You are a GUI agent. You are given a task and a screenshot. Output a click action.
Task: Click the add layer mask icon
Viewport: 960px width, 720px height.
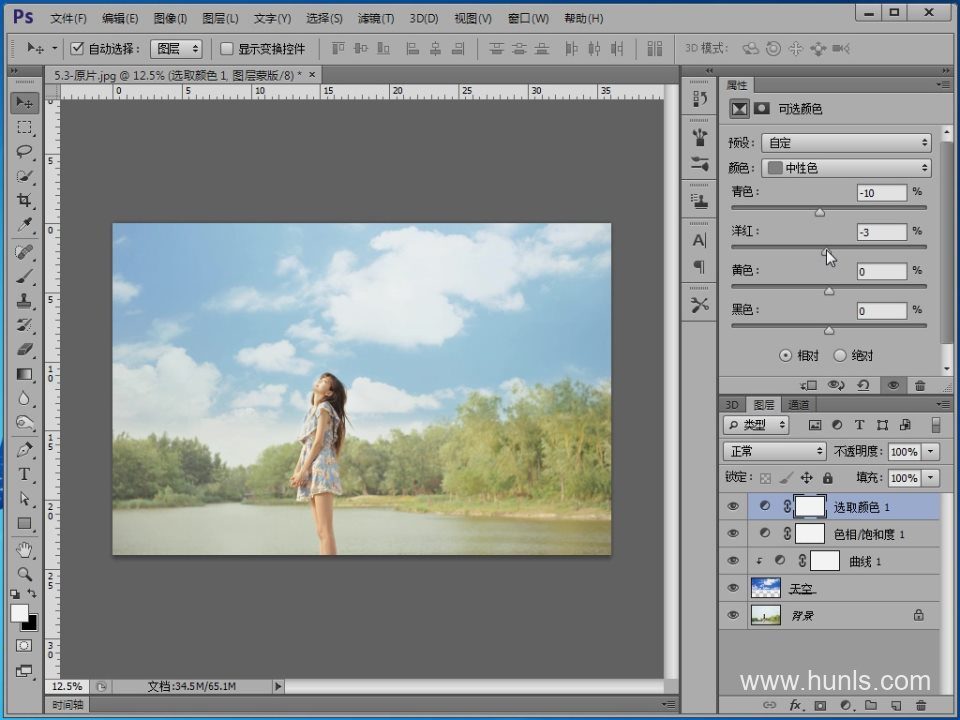(x=820, y=705)
